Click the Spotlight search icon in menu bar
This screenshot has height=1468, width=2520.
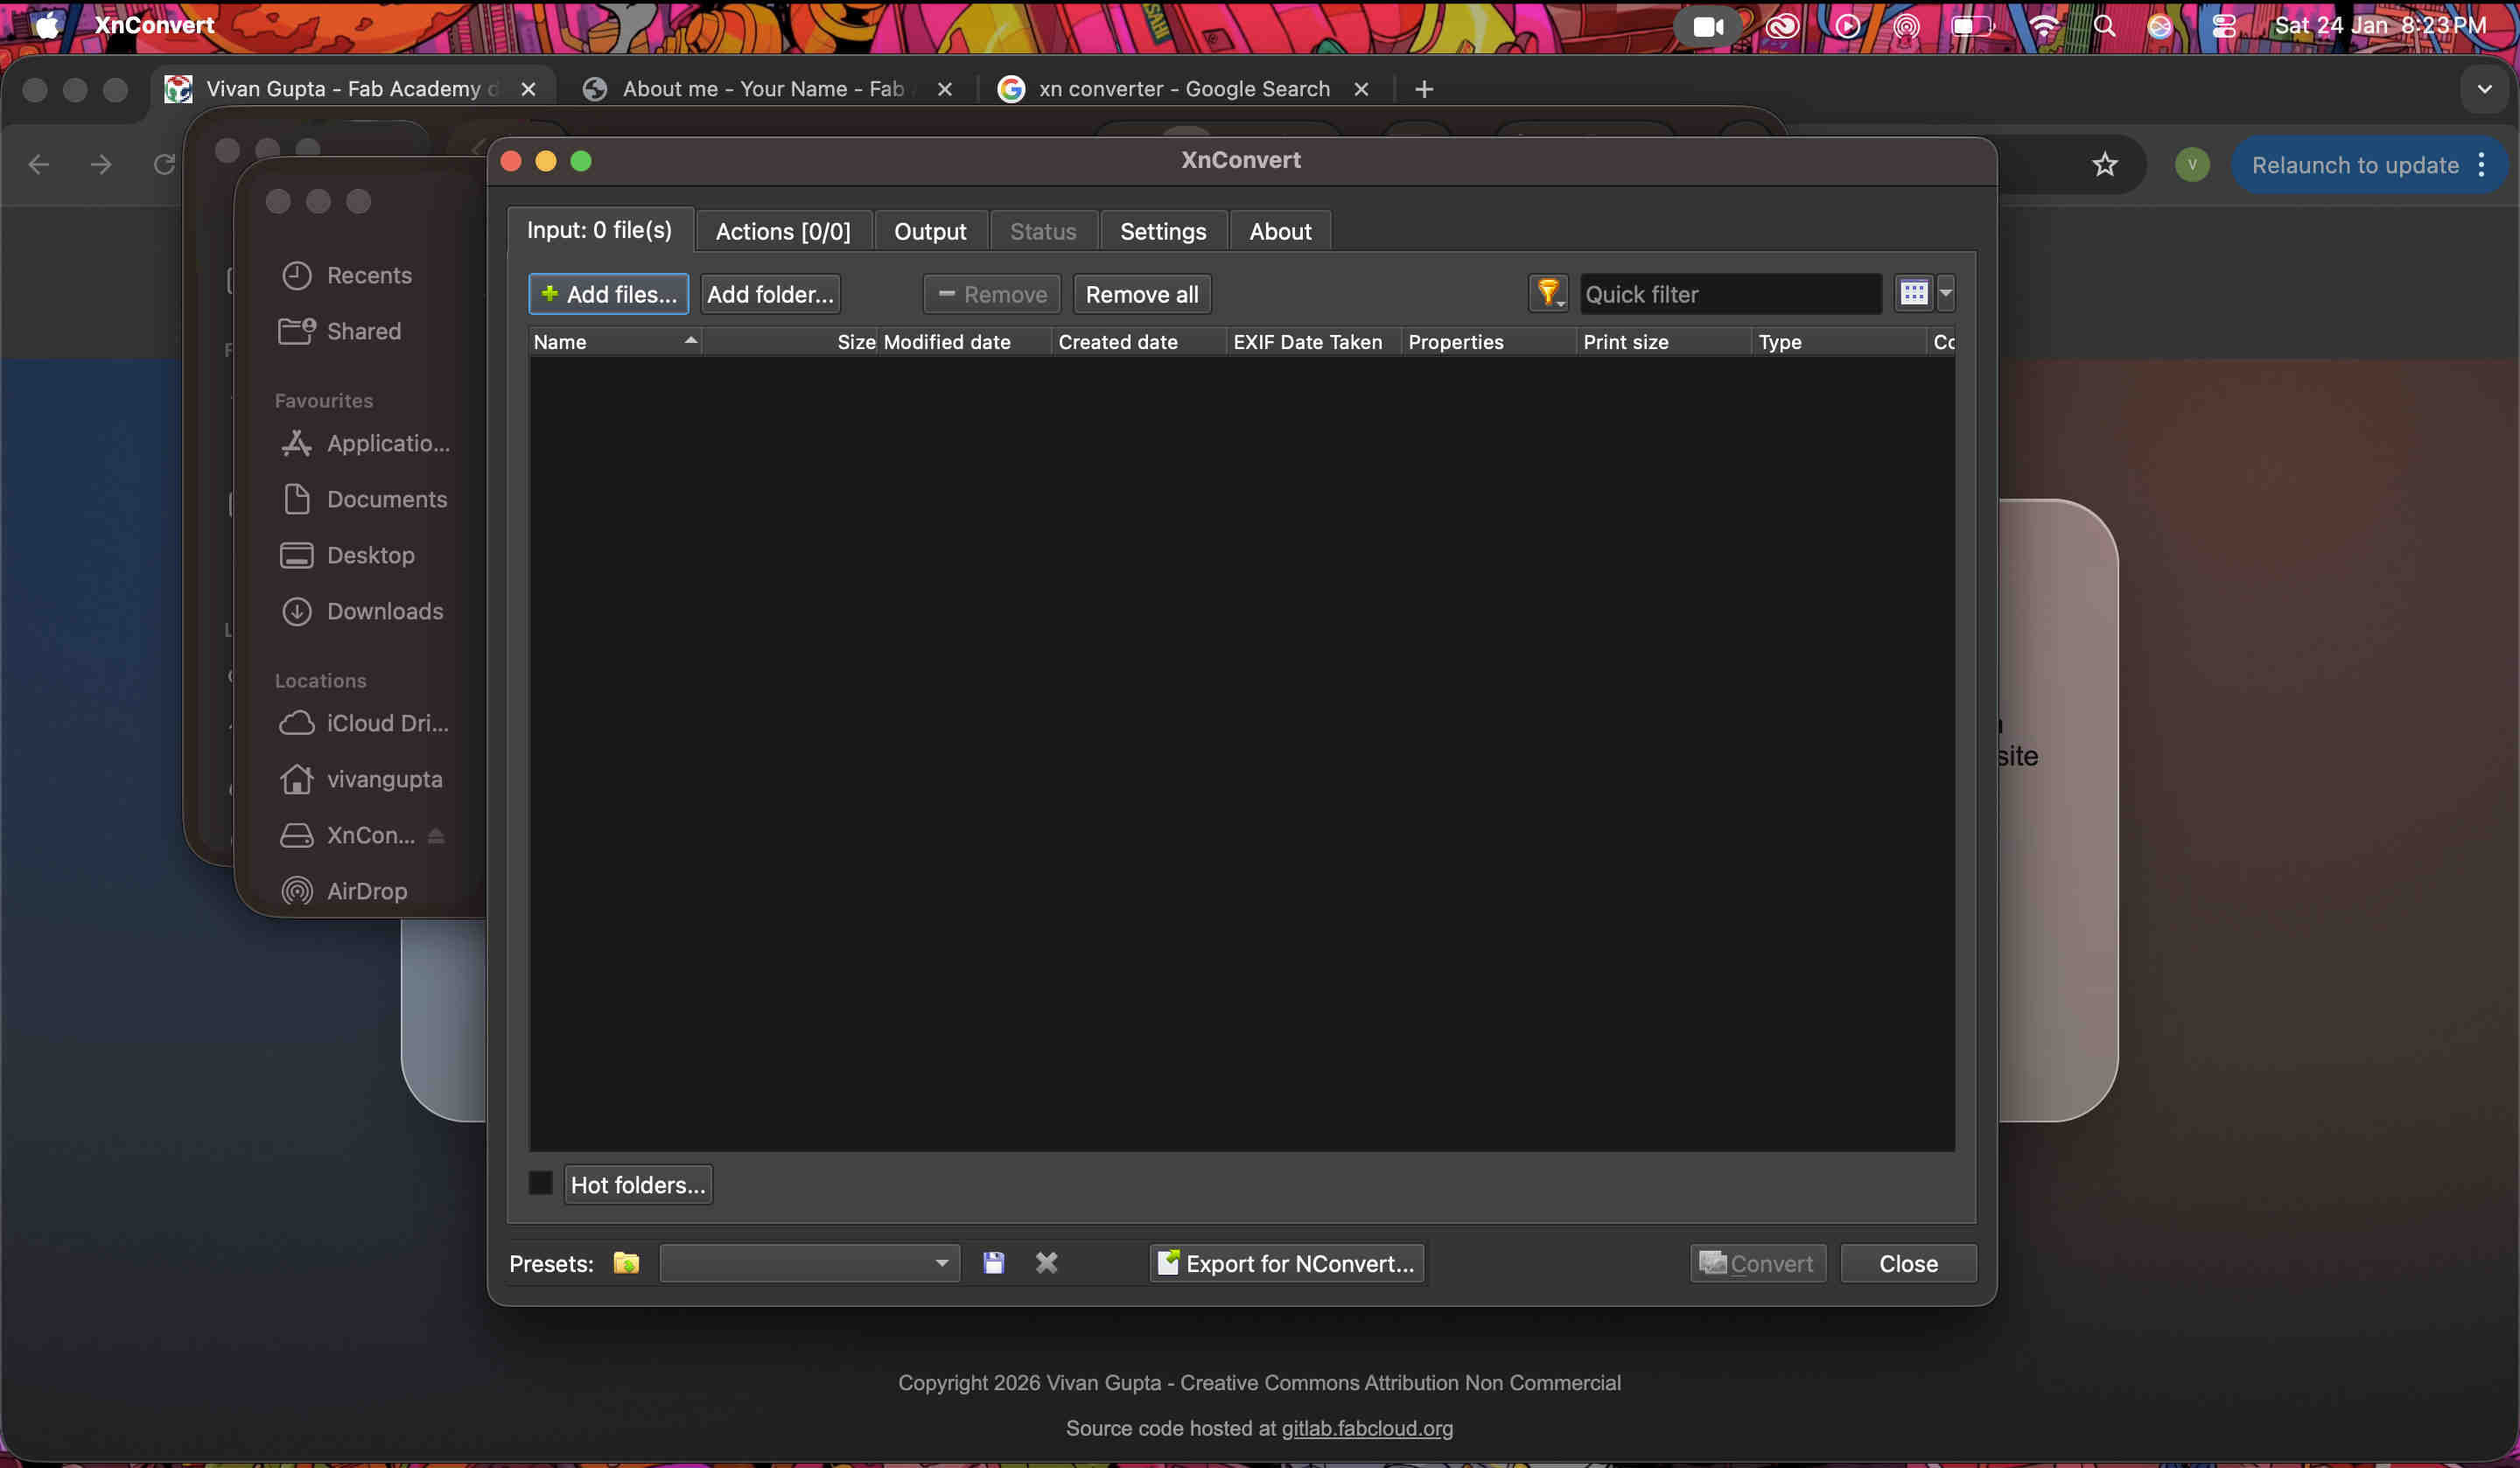click(2104, 26)
